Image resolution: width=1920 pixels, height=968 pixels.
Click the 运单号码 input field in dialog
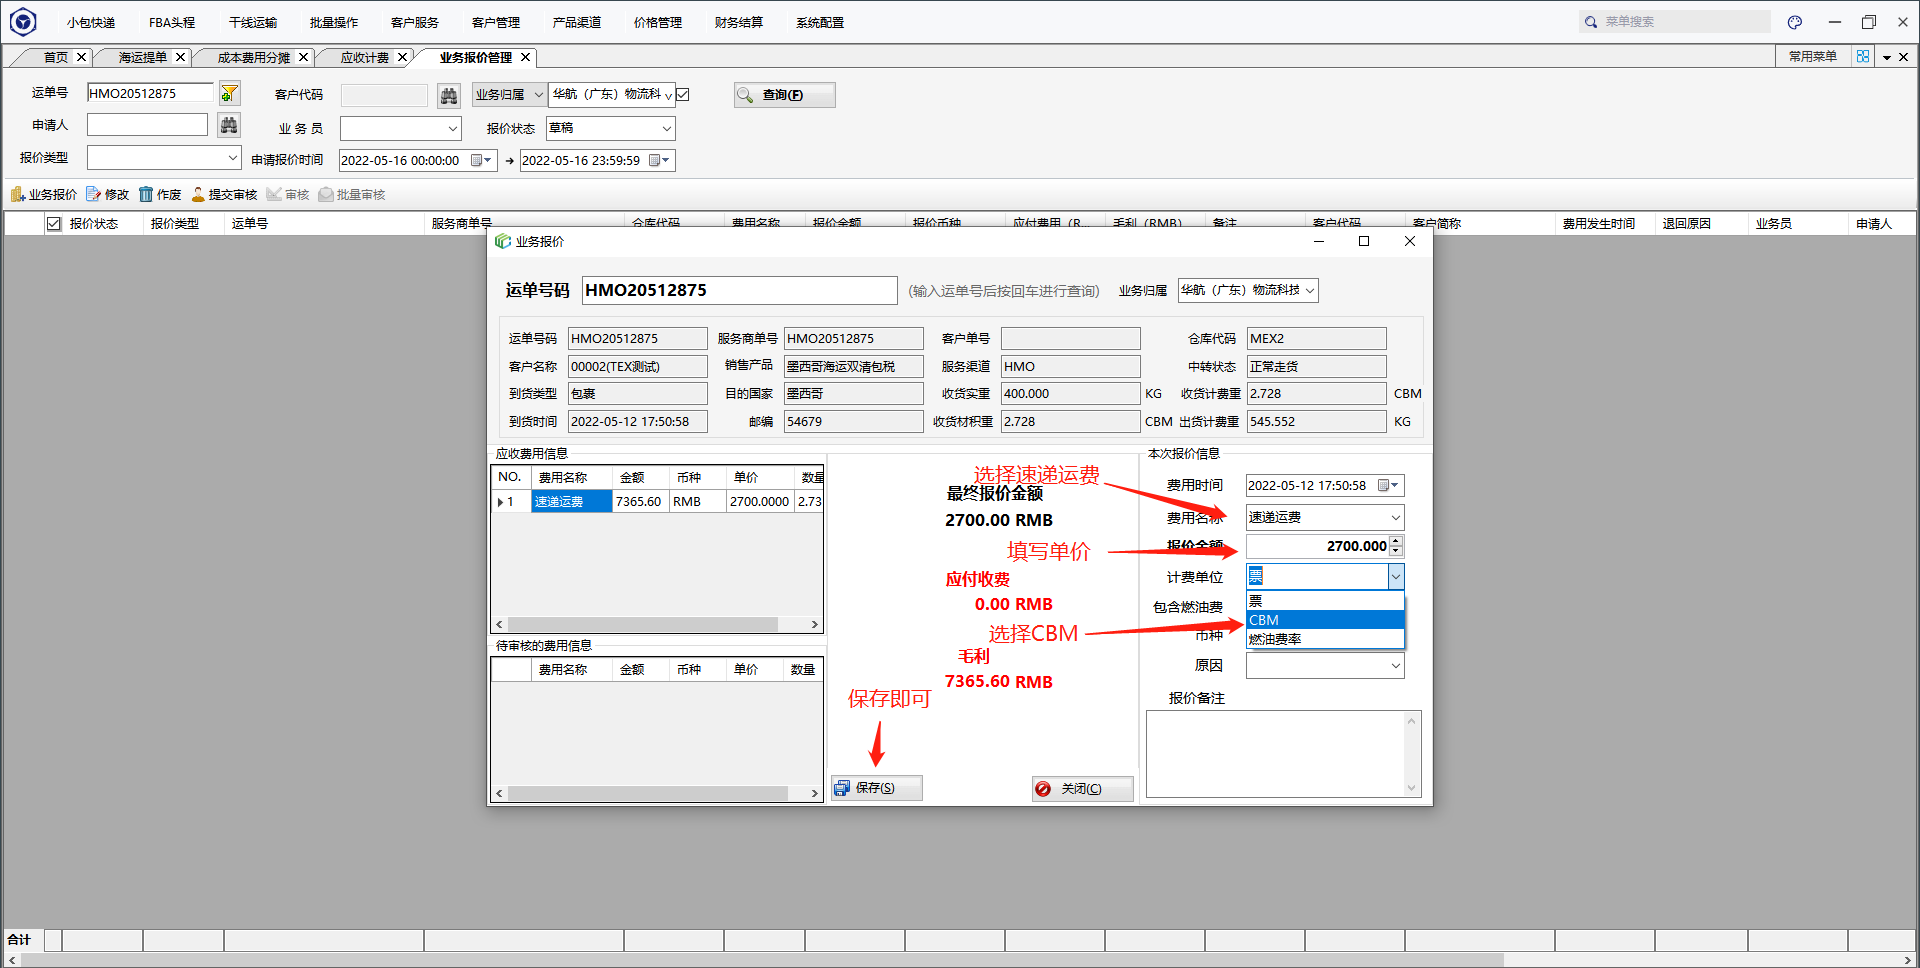[x=740, y=290]
